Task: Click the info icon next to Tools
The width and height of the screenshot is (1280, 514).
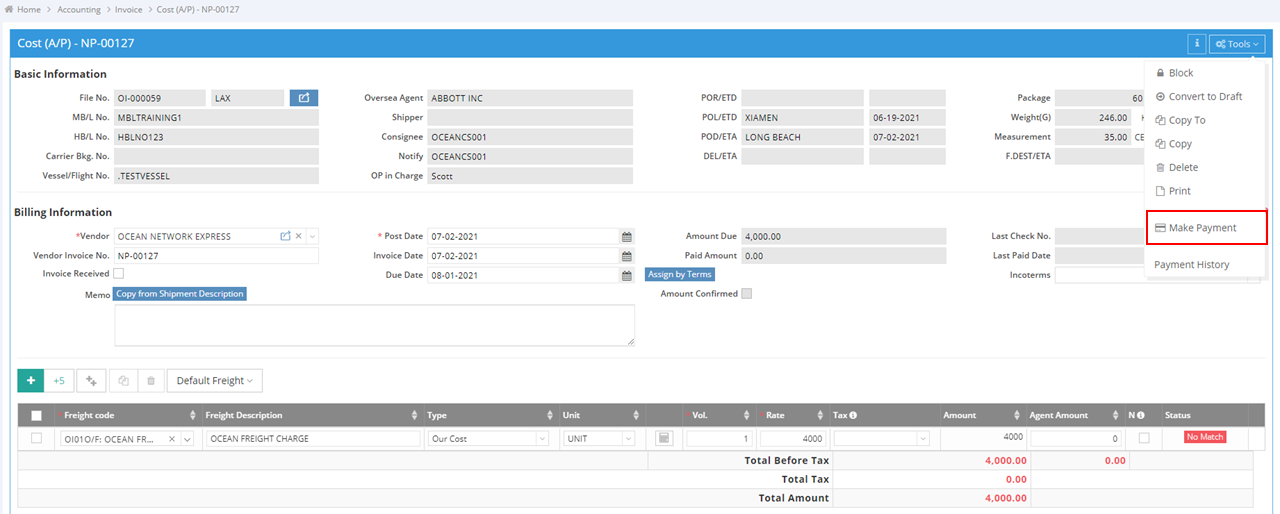Action: [x=1196, y=44]
